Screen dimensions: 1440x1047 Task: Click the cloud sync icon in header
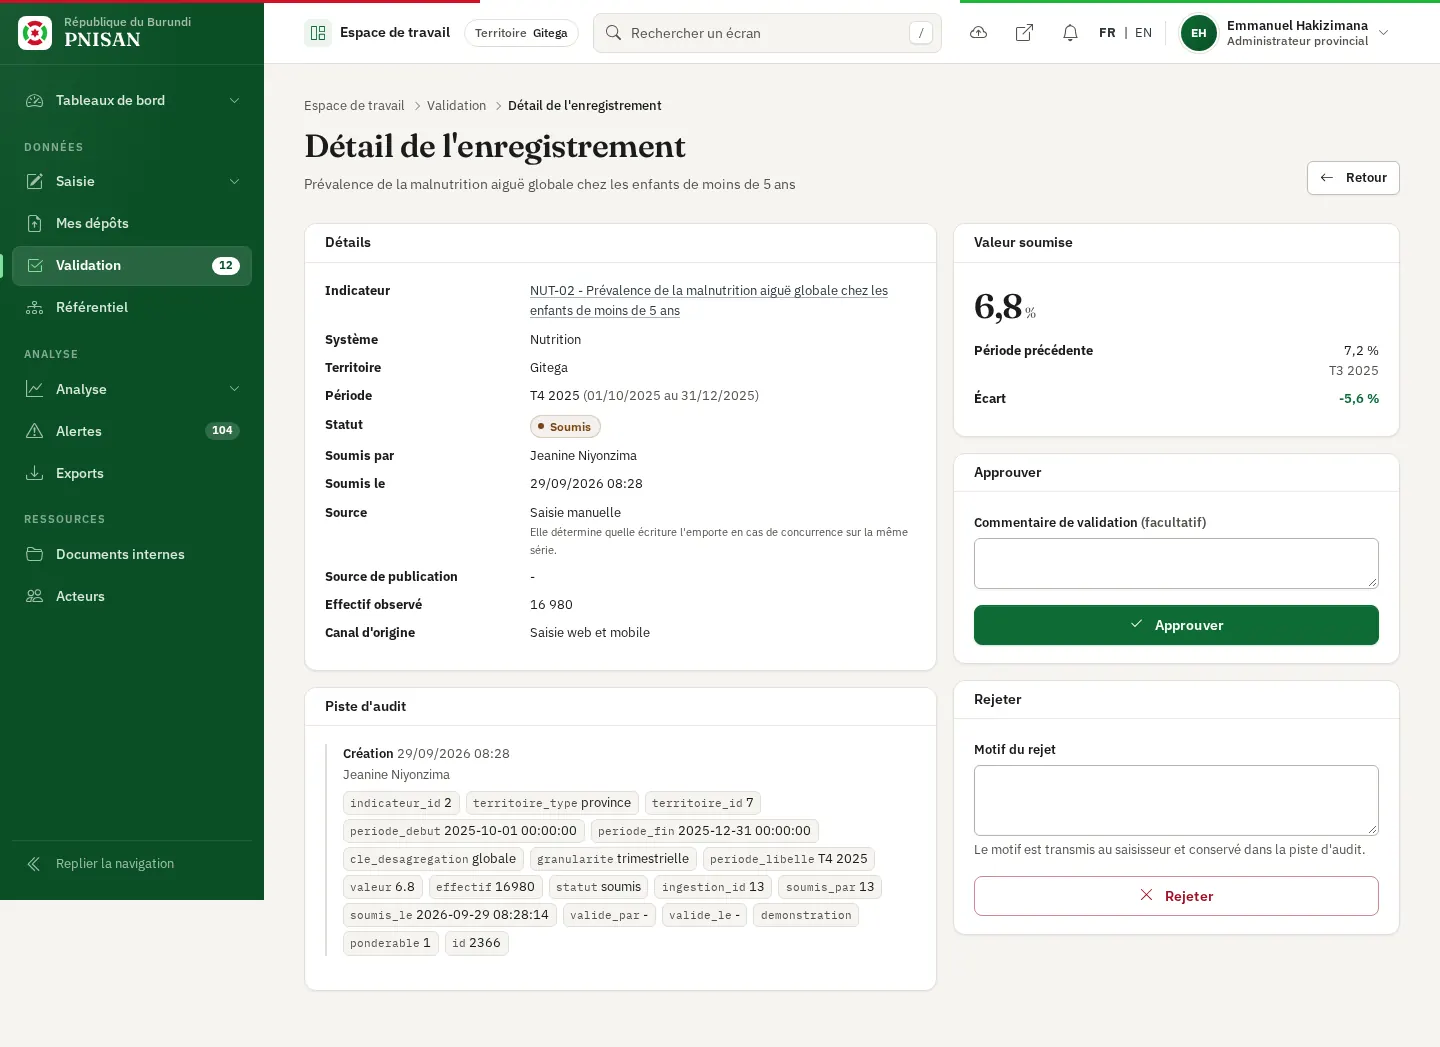[x=979, y=33]
